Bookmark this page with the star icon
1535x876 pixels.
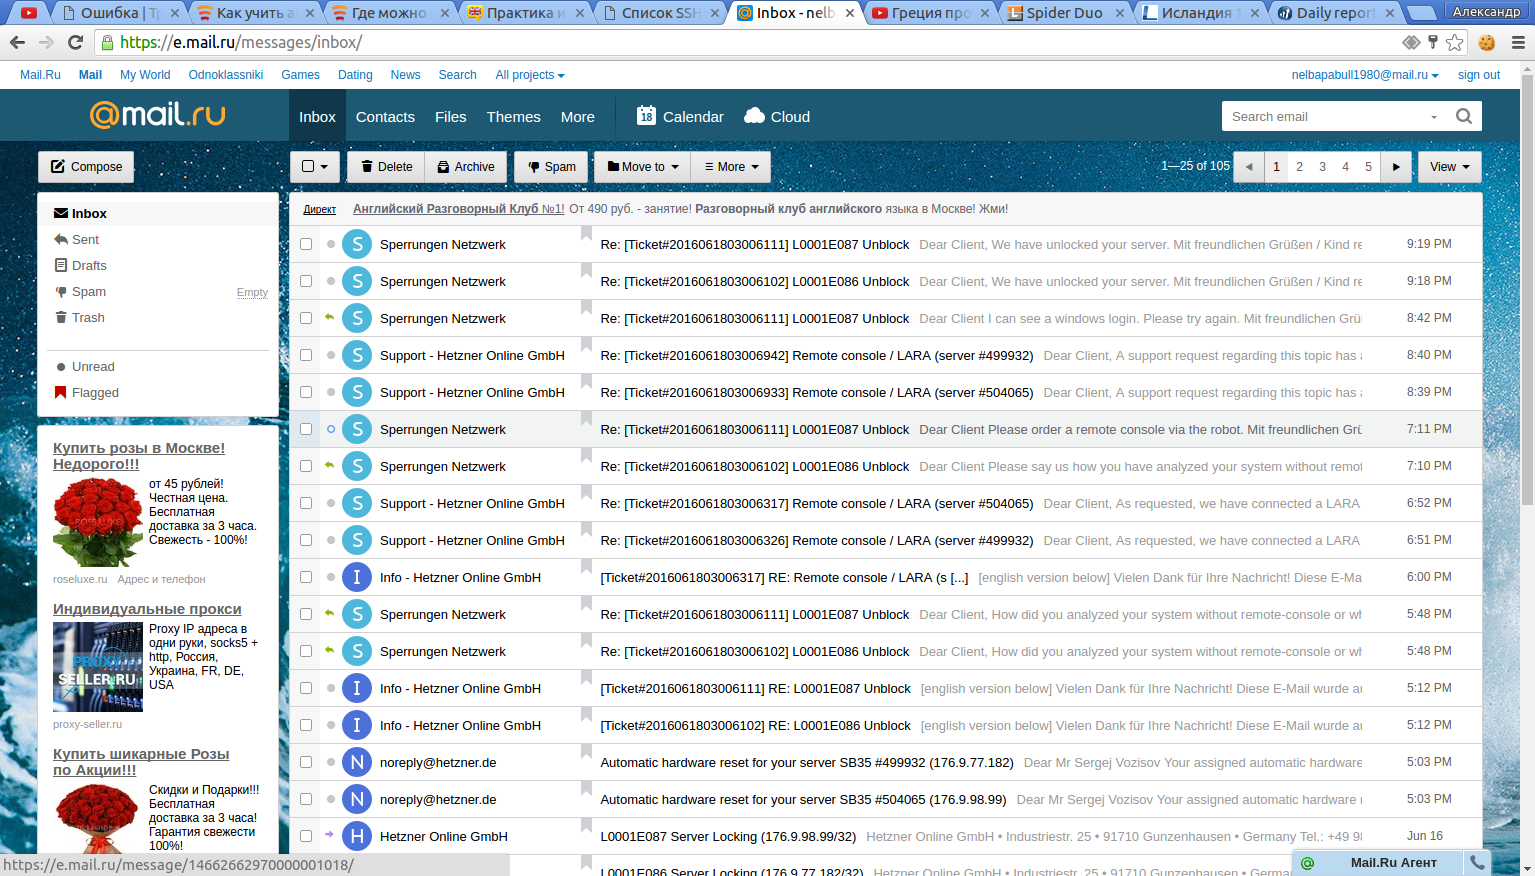click(1455, 42)
